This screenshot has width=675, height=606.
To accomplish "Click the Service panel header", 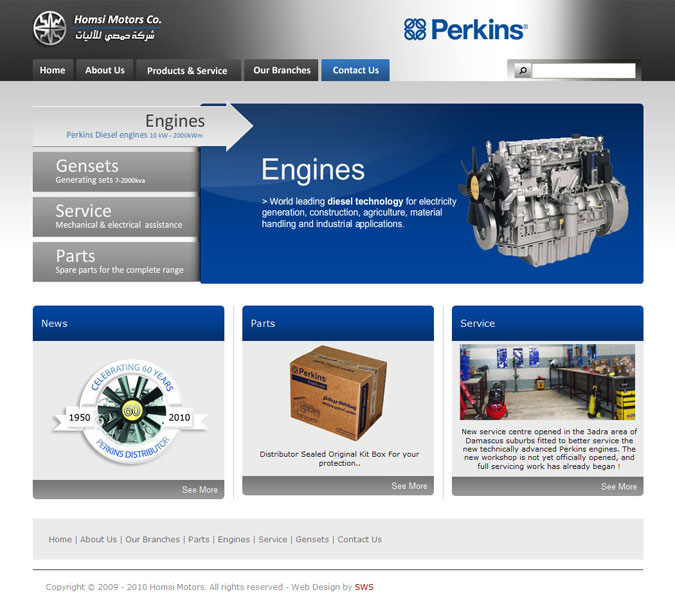I will (x=548, y=323).
